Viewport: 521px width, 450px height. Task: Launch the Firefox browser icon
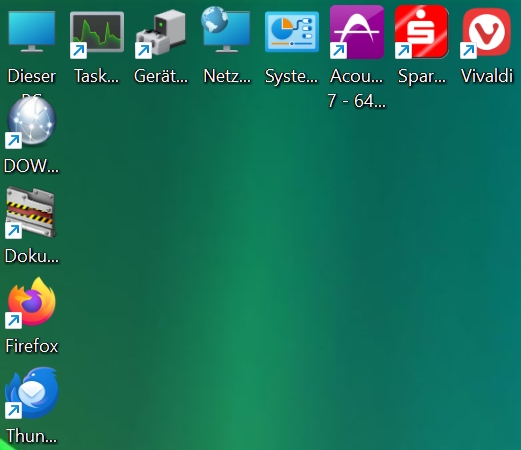point(31,303)
